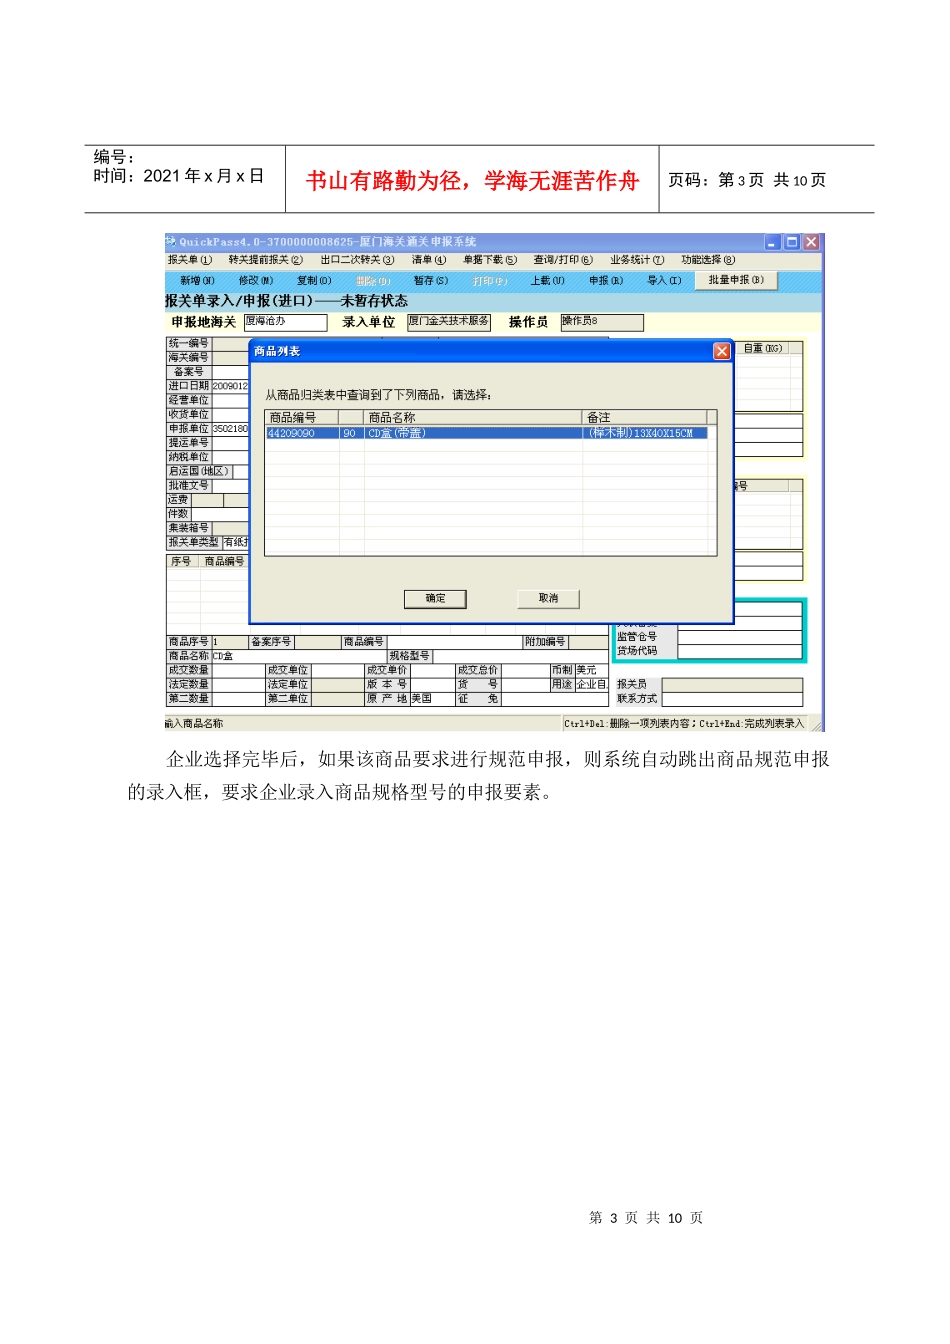Open the 查询/打印(6) menu

point(563,260)
